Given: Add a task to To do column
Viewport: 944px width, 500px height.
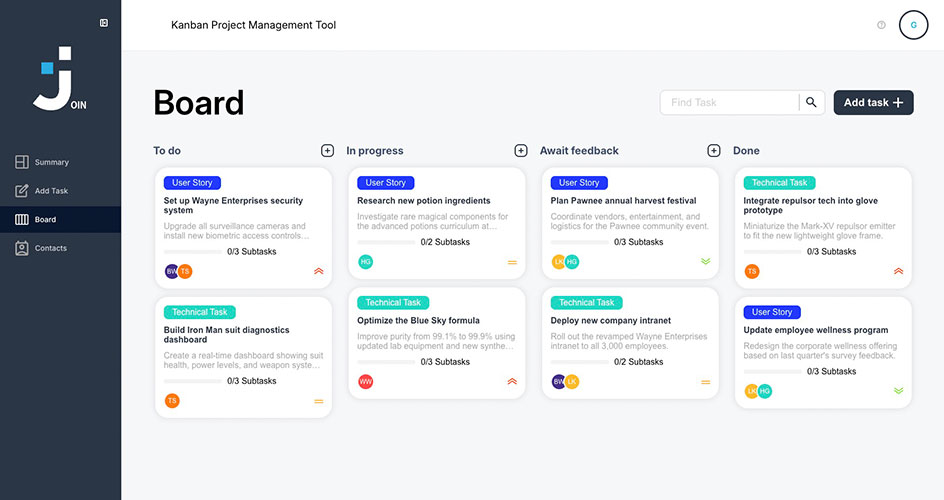Looking at the screenshot, I should [x=327, y=150].
